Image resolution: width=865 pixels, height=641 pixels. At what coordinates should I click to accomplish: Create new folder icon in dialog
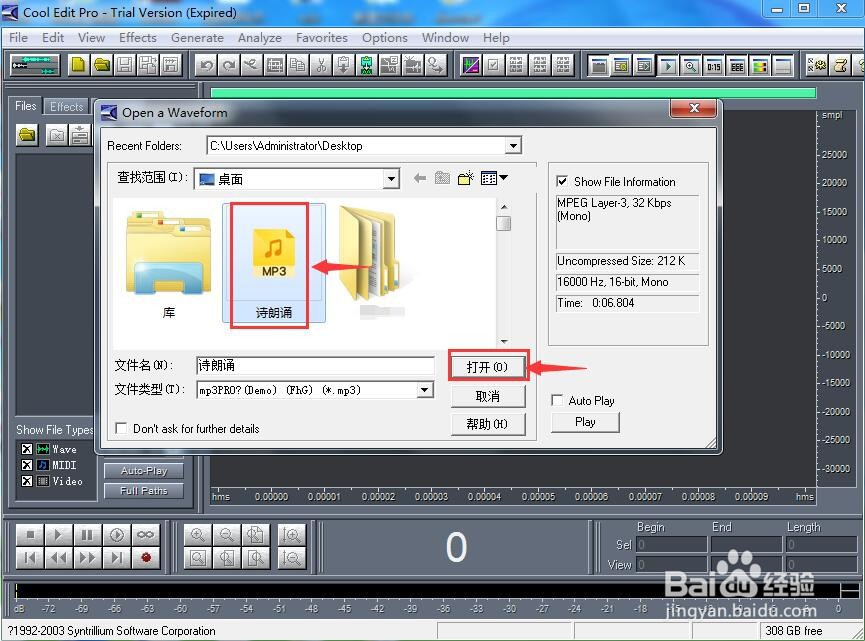[466, 178]
